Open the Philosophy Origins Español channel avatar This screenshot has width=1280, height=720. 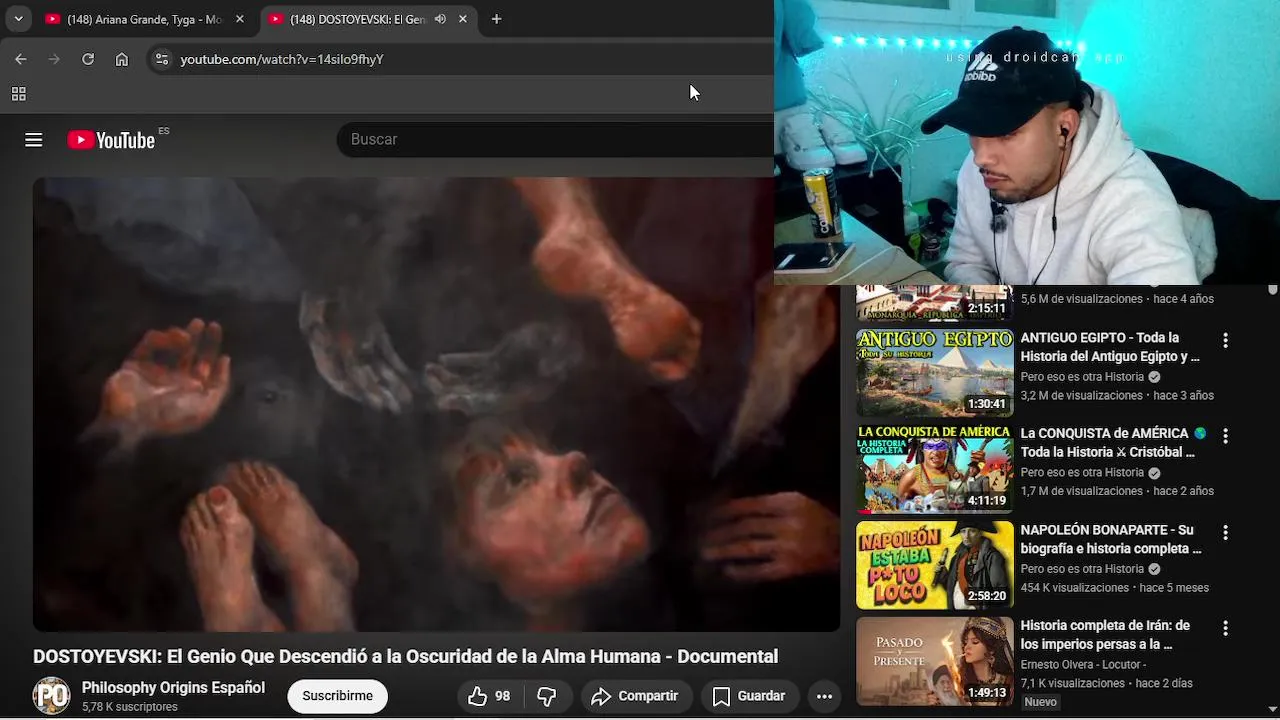[51, 695]
